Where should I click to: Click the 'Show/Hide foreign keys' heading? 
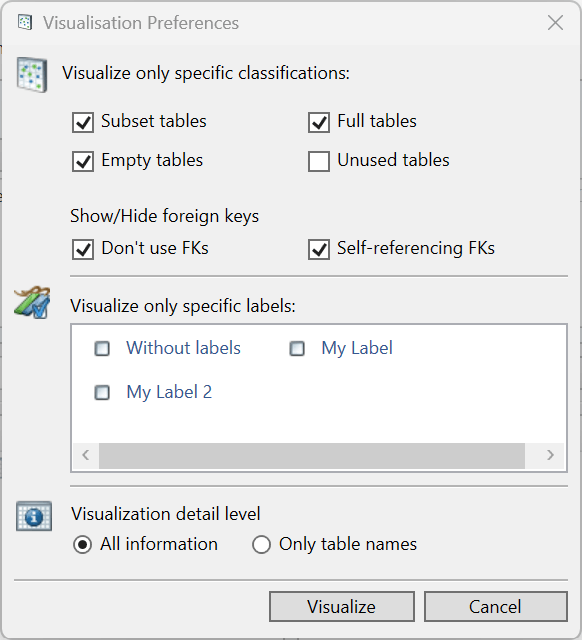click(x=164, y=216)
